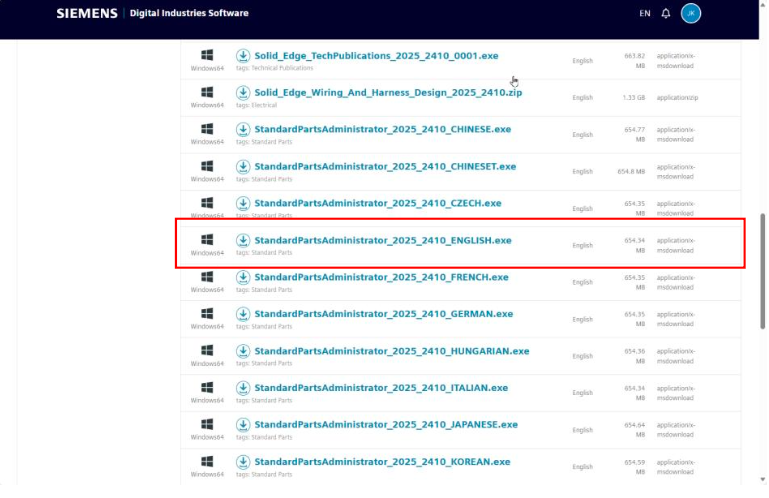Click Windows logo in FRENCH.exe row

207,277
